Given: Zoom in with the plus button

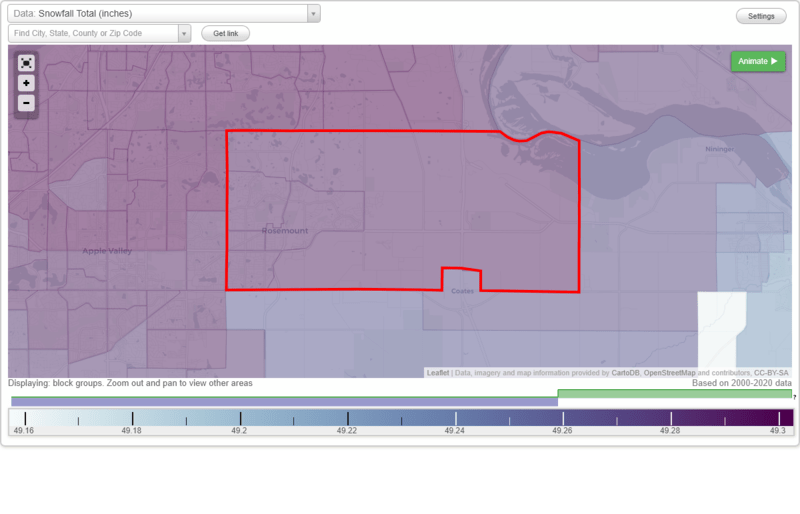Looking at the screenshot, I should [26, 83].
